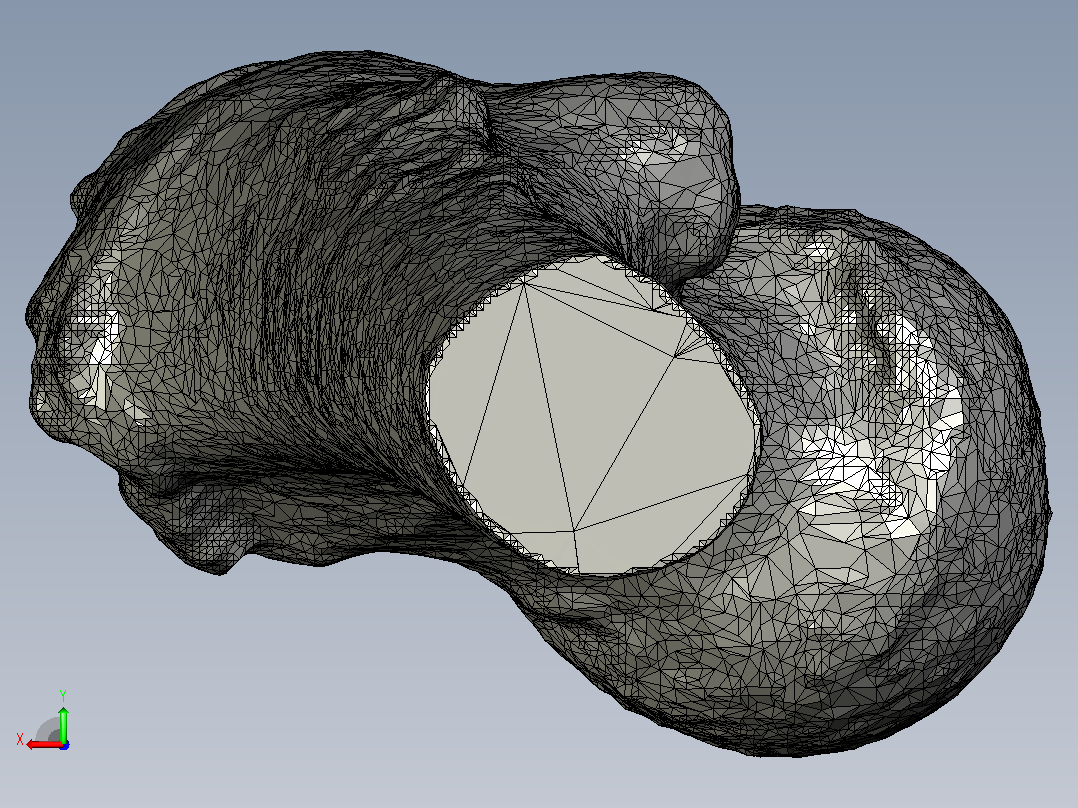
Task: Click empty gradient viewport background beneath the model
Action: pos(344,688)
